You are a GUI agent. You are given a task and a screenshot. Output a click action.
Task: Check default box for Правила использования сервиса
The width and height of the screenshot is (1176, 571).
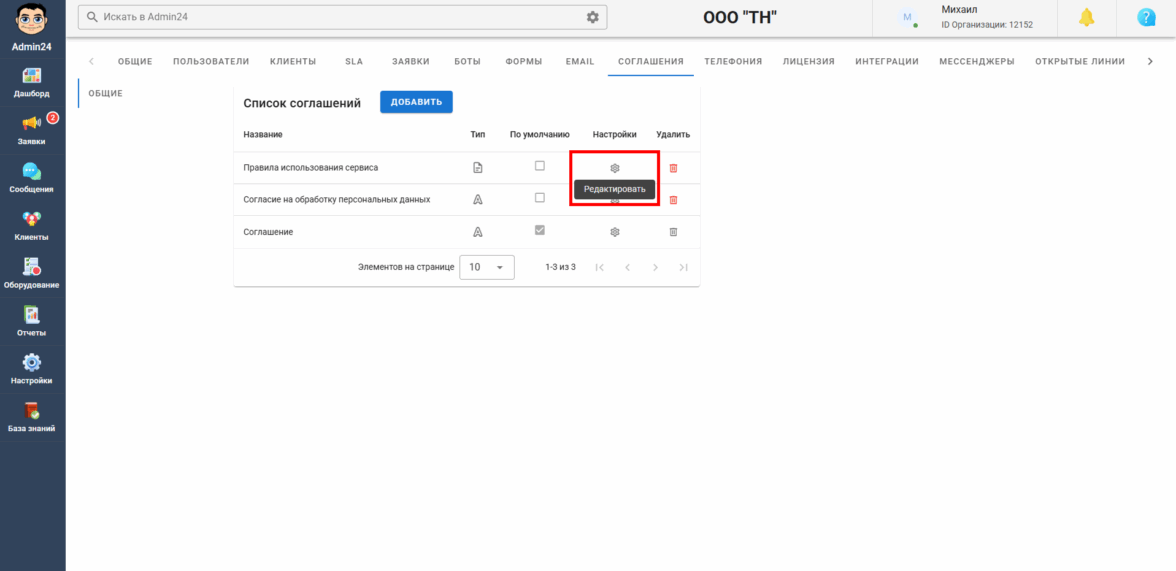click(x=539, y=166)
